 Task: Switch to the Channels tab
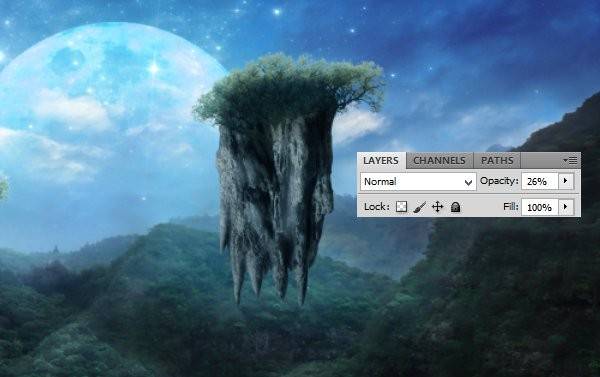click(x=440, y=160)
